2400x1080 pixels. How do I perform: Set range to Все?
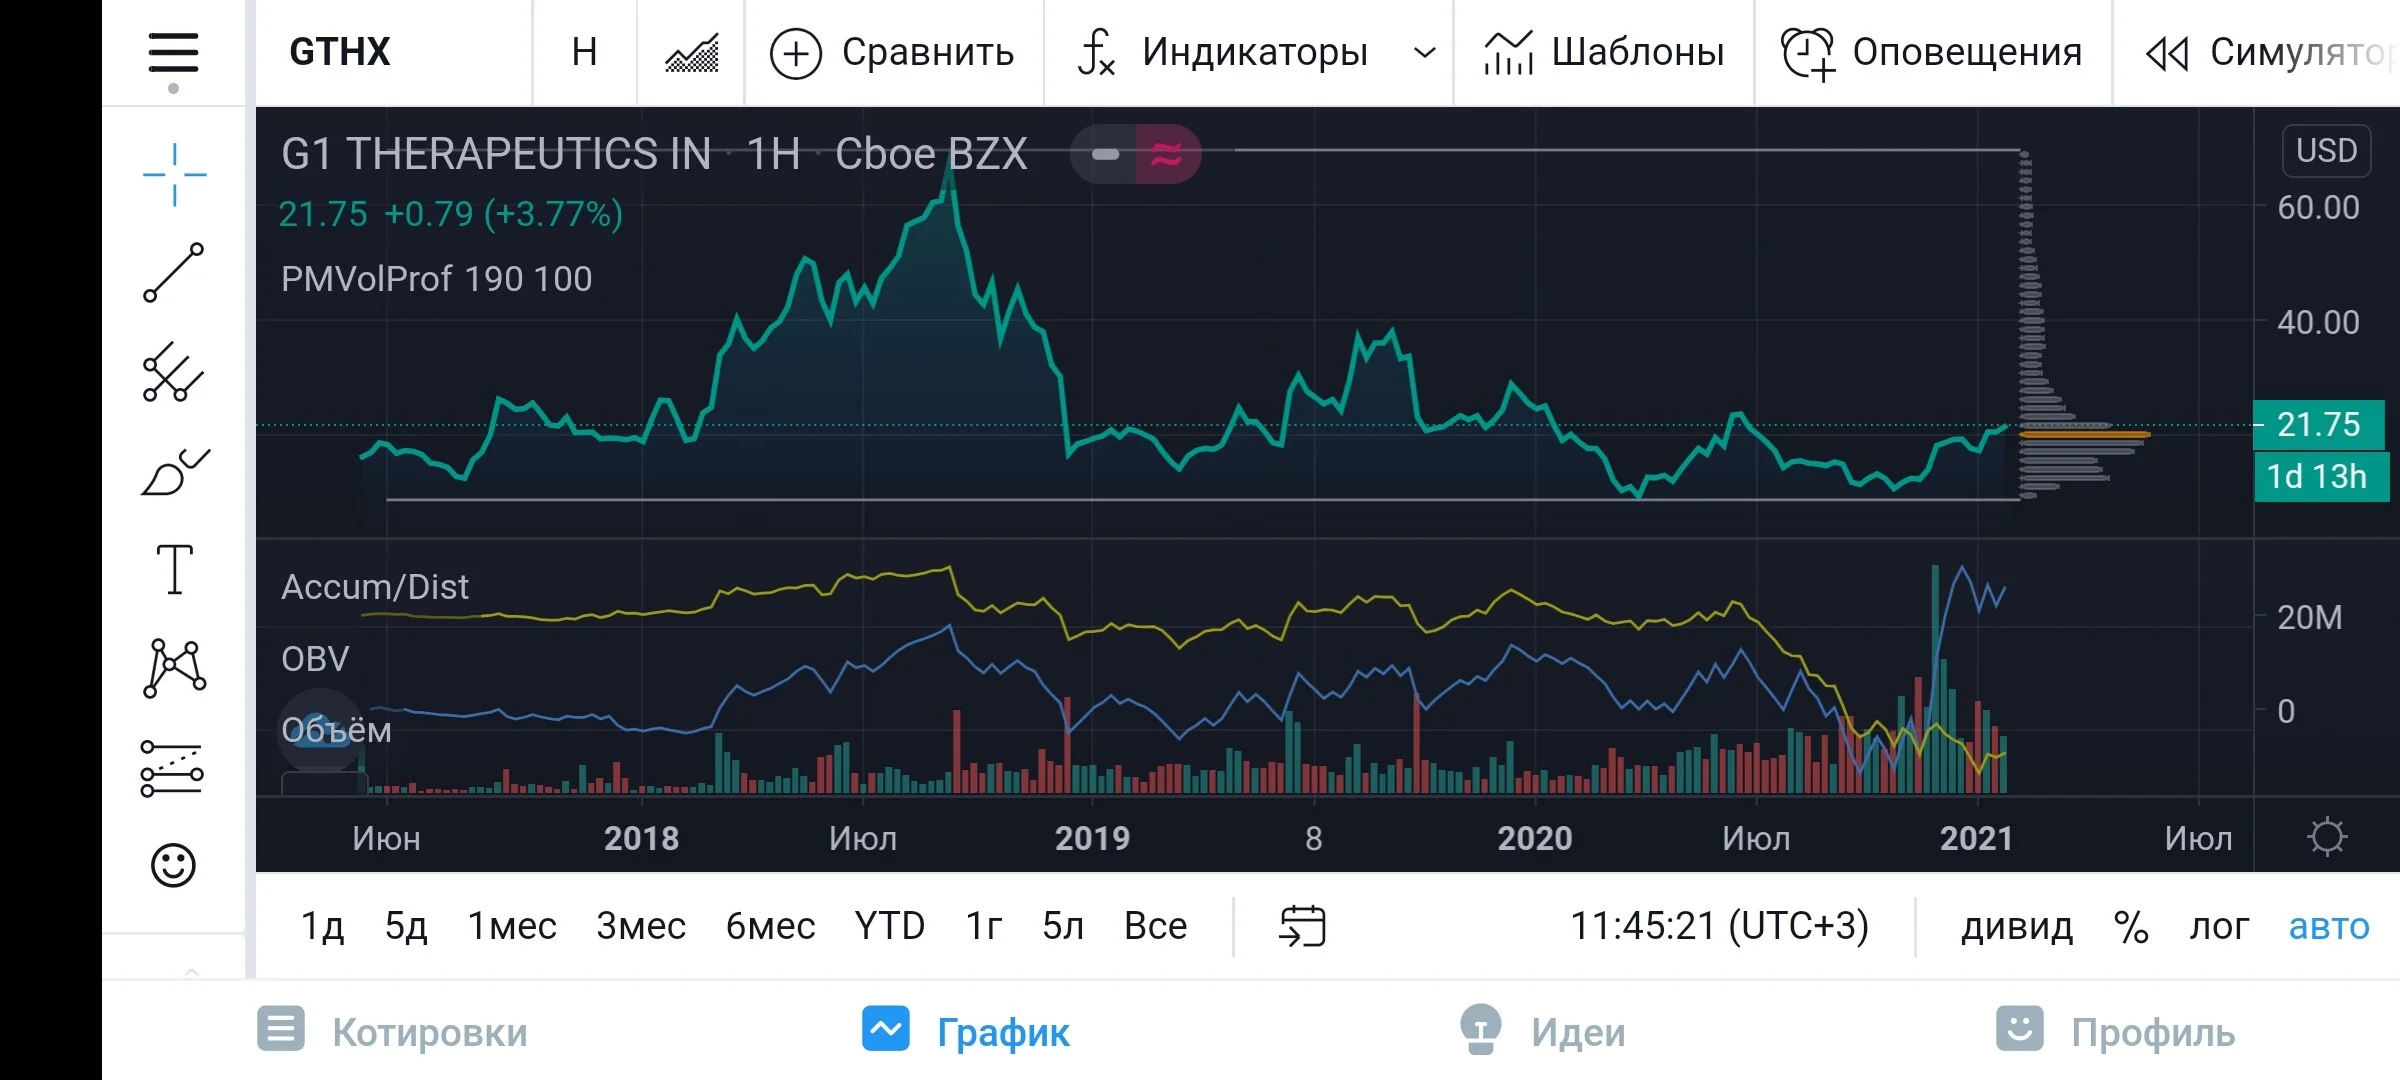click(x=1155, y=926)
